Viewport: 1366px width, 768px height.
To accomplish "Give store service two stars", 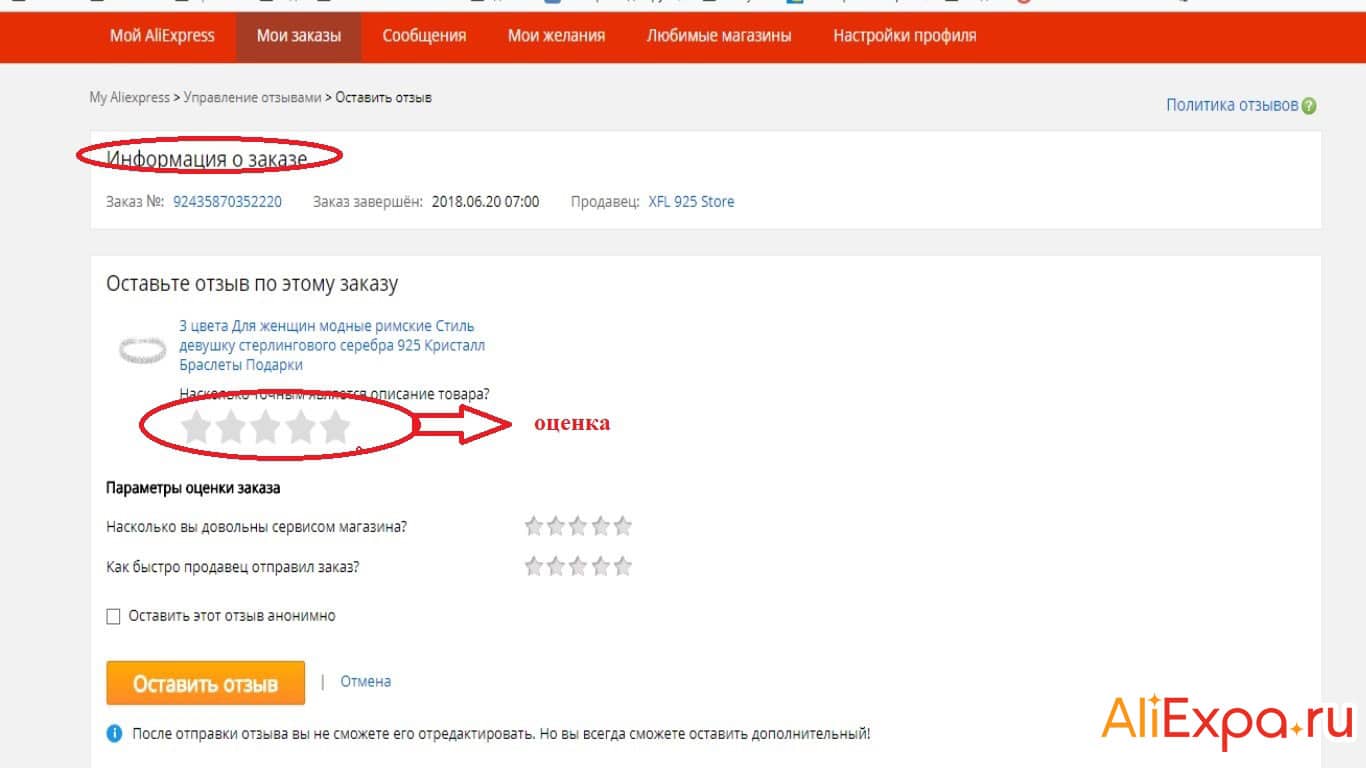I will point(556,526).
